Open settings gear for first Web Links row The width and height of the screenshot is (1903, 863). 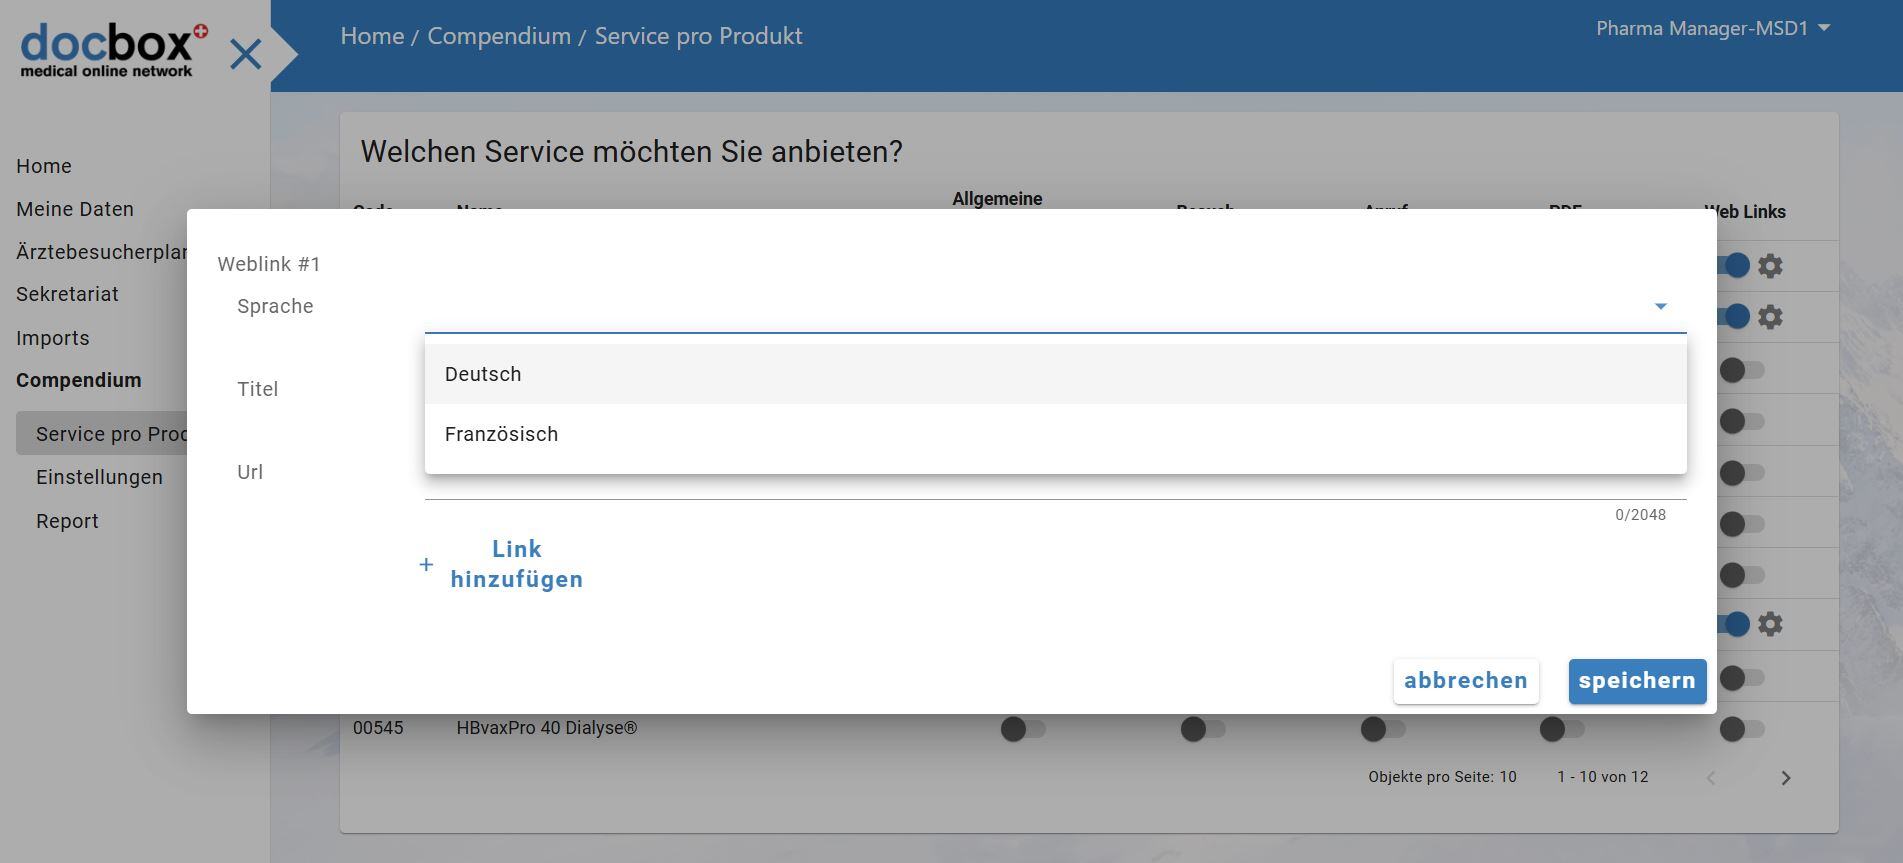tap(1770, 266)
